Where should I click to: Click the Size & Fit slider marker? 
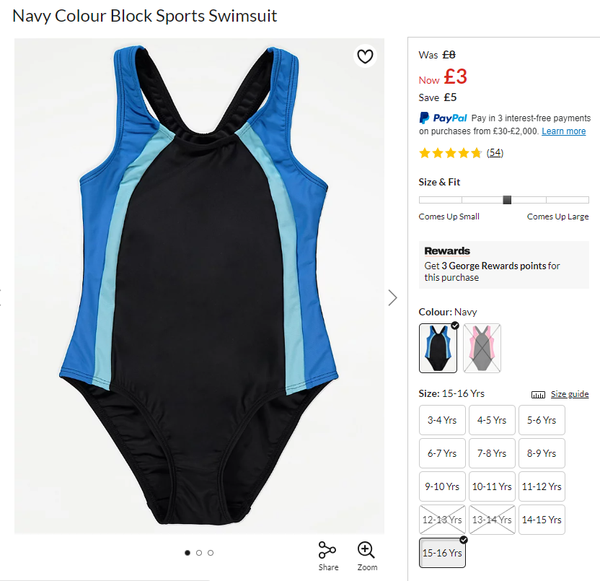[x=507, y=200]
